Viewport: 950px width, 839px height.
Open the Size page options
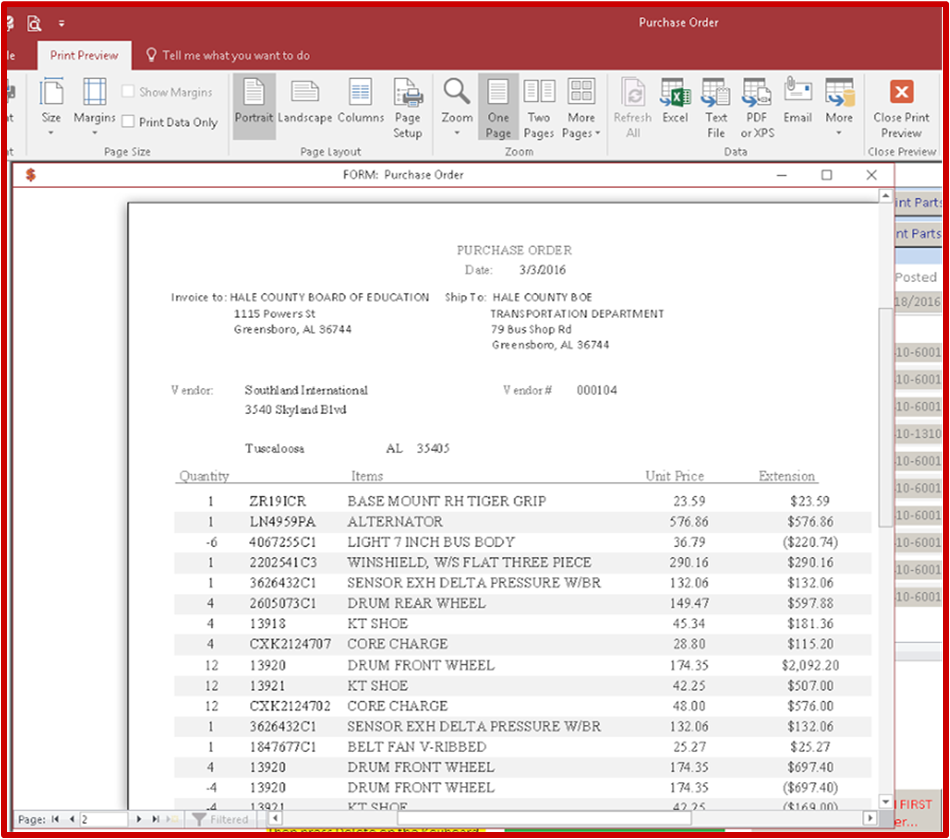point(51,106)
